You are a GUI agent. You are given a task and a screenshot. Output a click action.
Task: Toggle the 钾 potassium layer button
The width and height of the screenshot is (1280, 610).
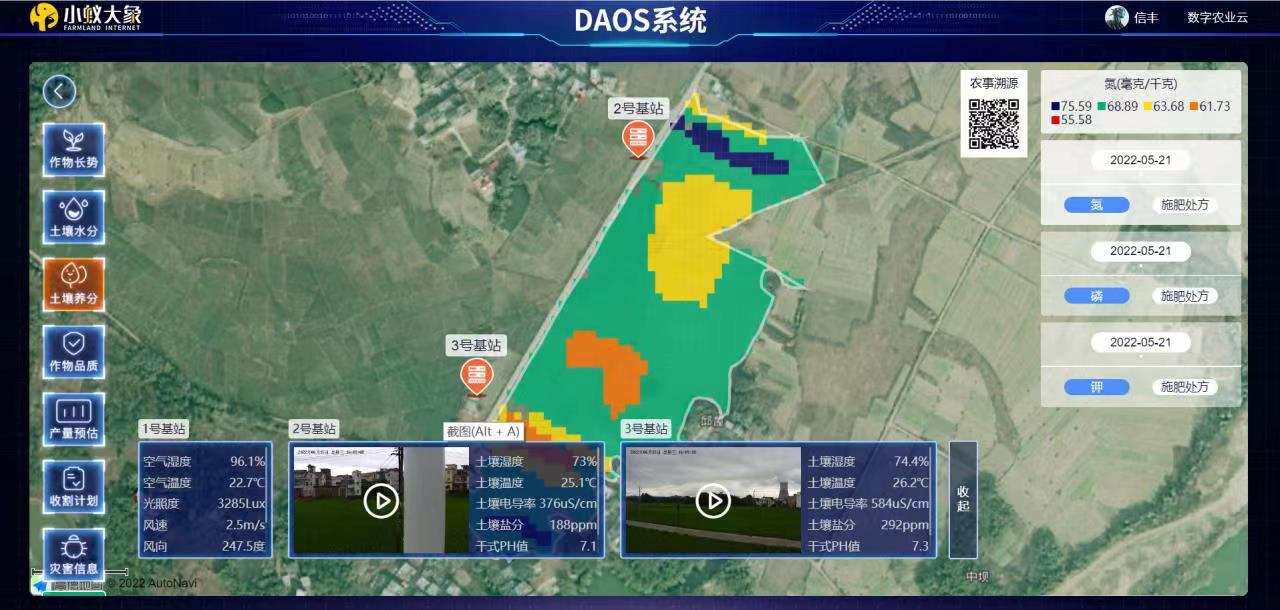point(1096,387)
